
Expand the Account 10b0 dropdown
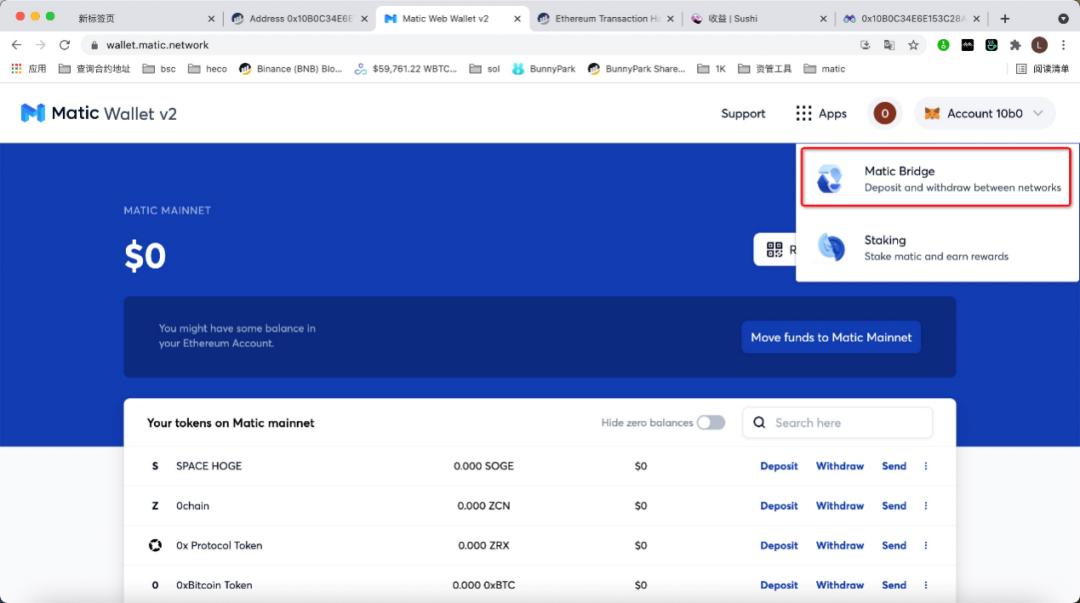[x=985, y=113]
